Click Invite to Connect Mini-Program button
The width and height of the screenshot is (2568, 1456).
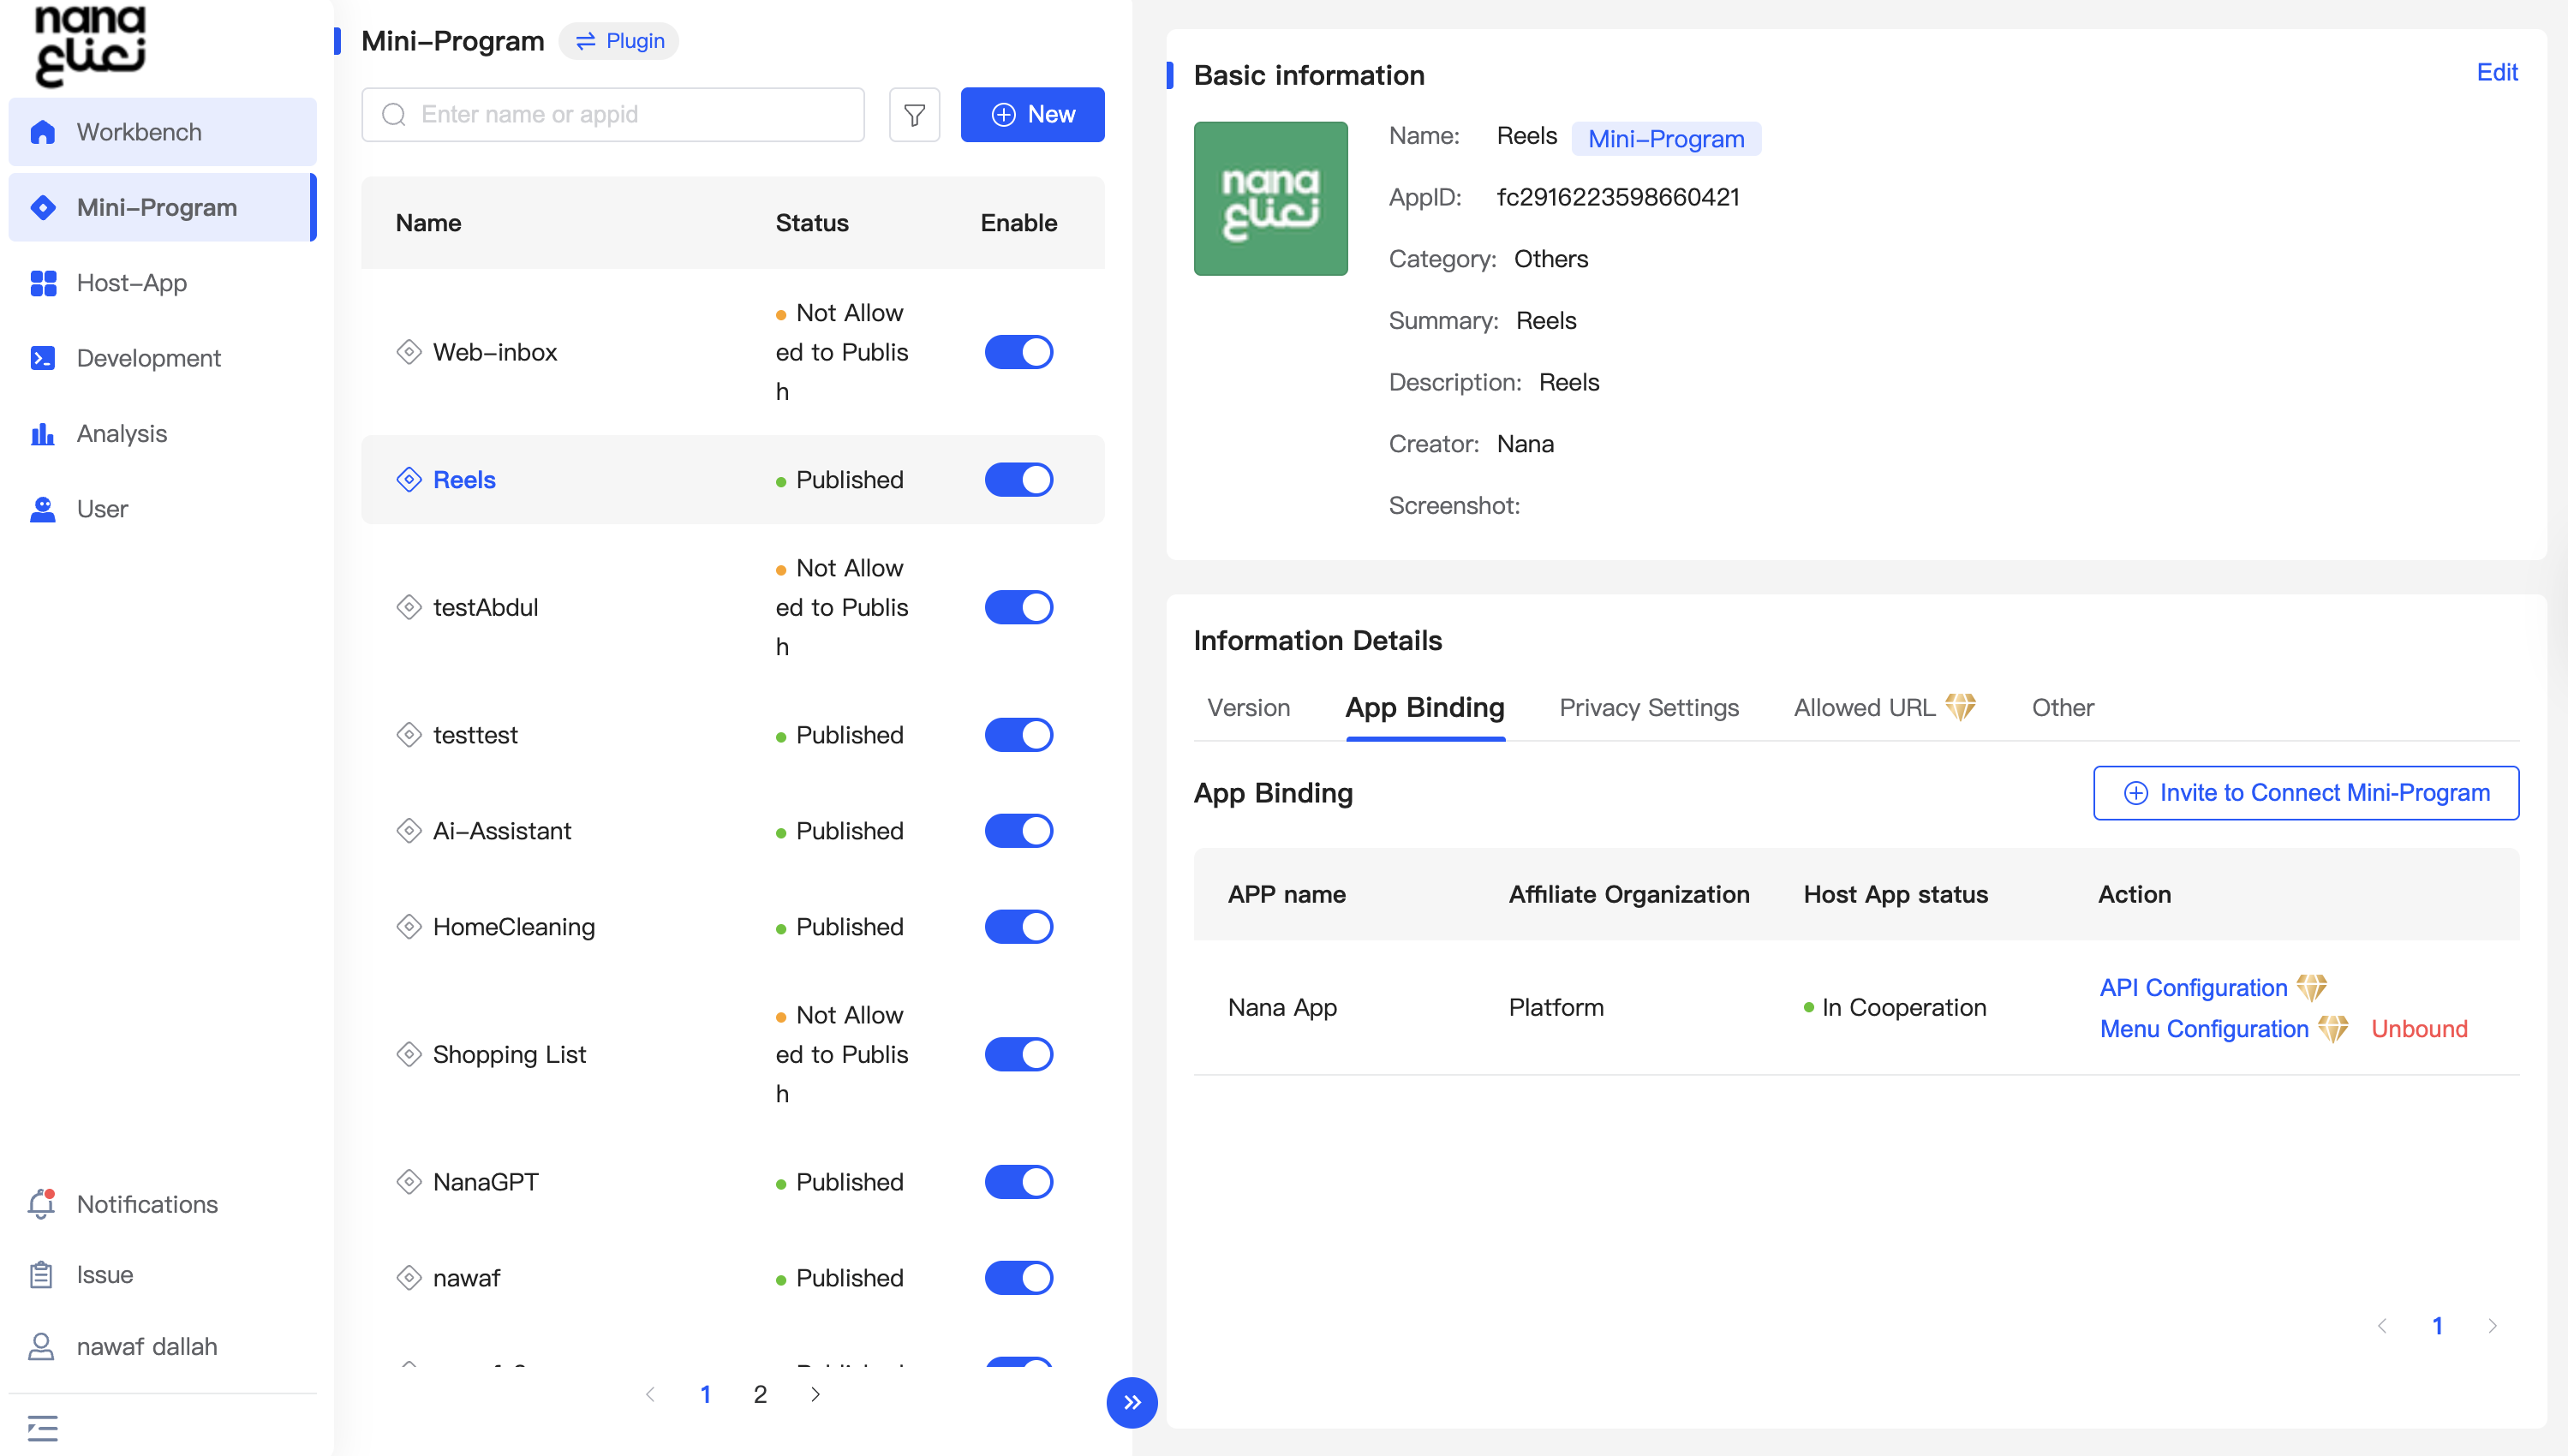pos(2305,793)
